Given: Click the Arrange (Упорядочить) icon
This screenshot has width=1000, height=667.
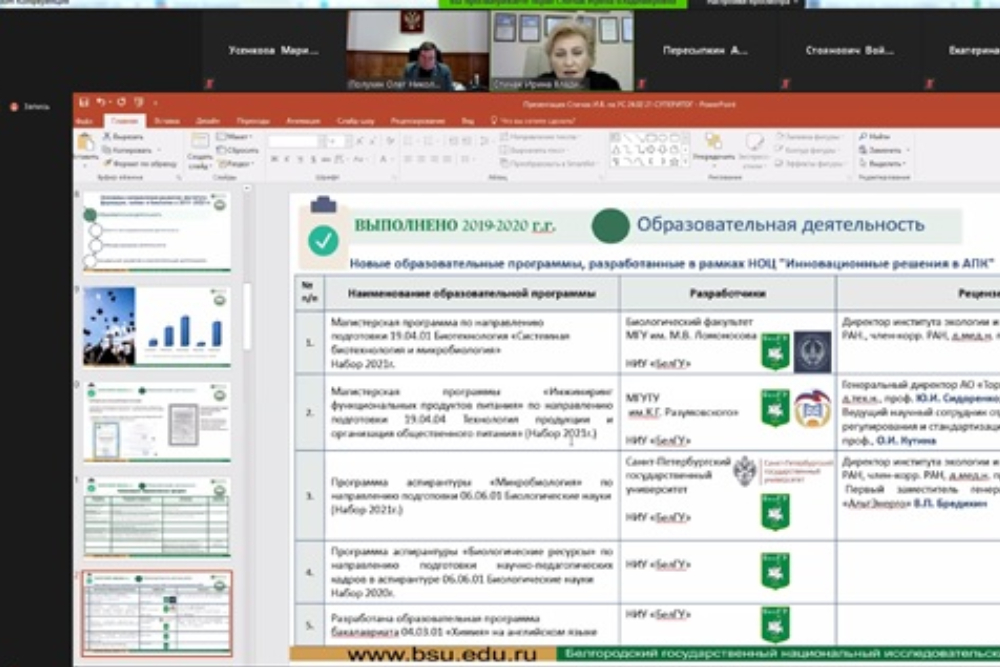Looking at the screenshot, I should coord(713,145).
